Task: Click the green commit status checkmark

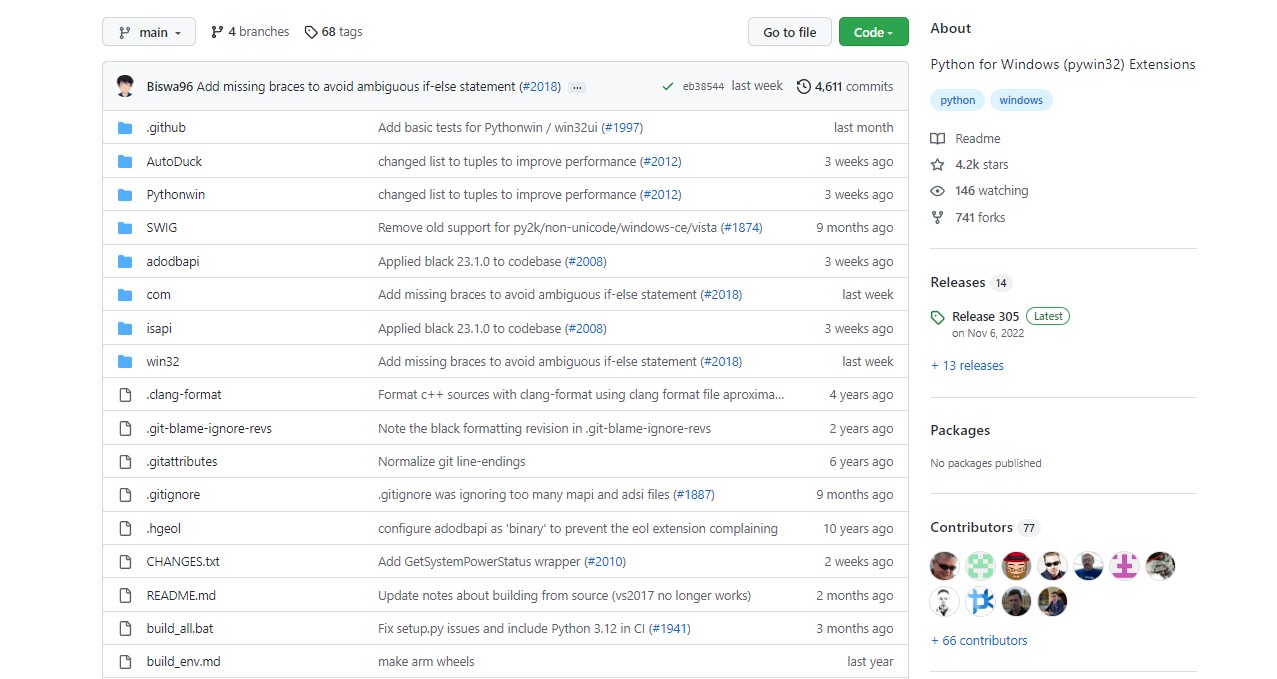Action: (667, 87)
